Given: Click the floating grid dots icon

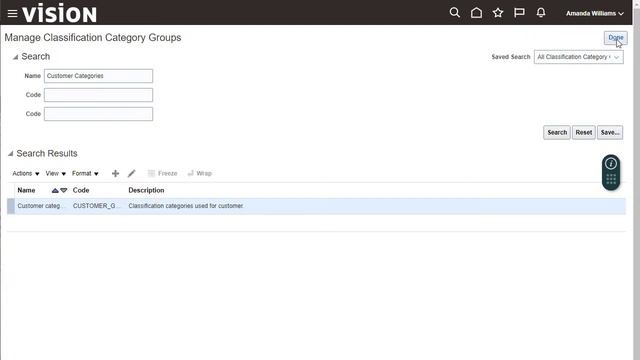Looking at the screenshot, I should [611, 179].
